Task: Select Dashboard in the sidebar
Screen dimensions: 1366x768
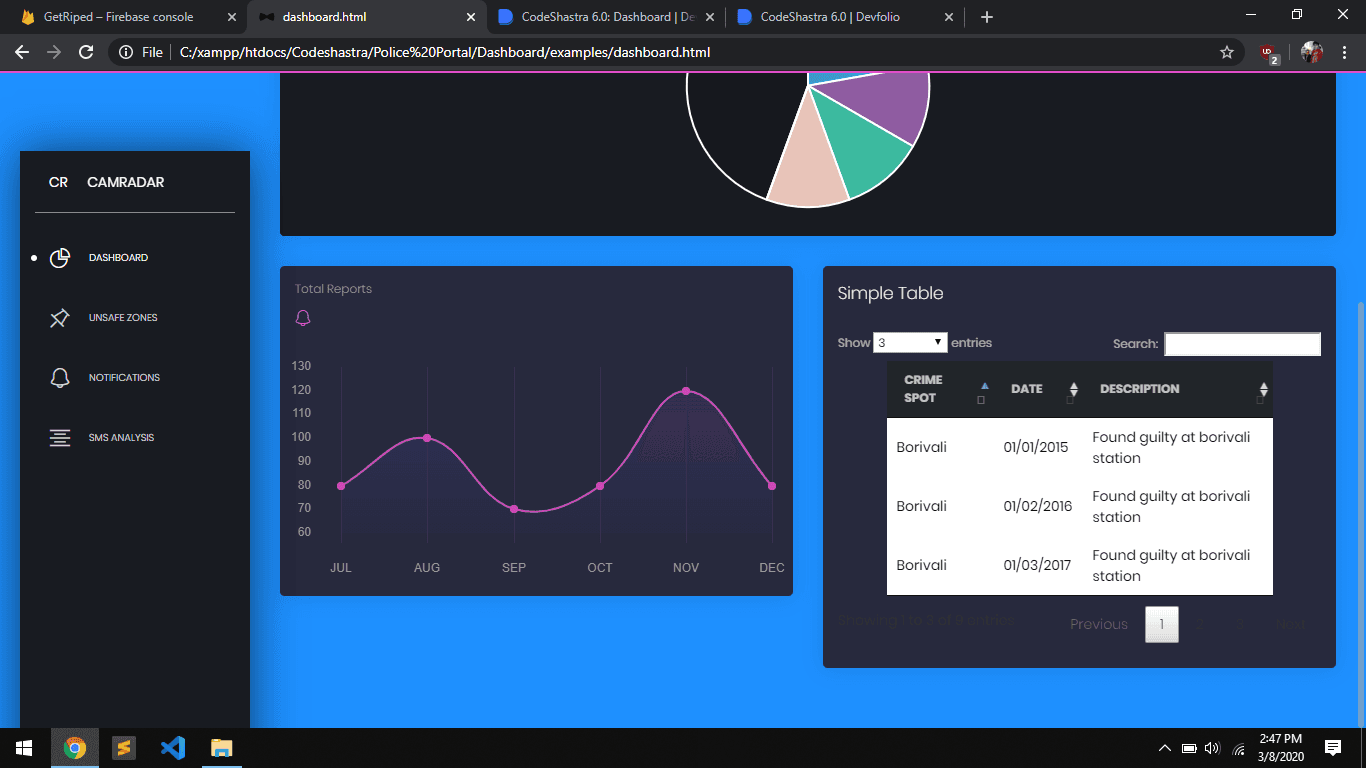Action: pos(118,258)
